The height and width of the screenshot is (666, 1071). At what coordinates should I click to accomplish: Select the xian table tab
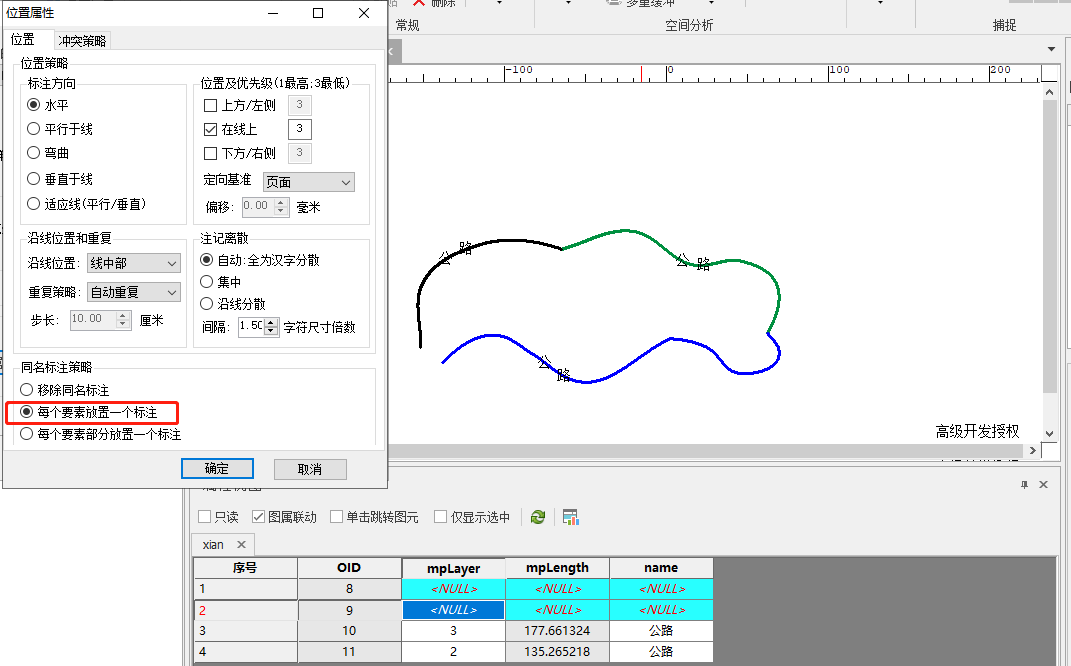213,545
